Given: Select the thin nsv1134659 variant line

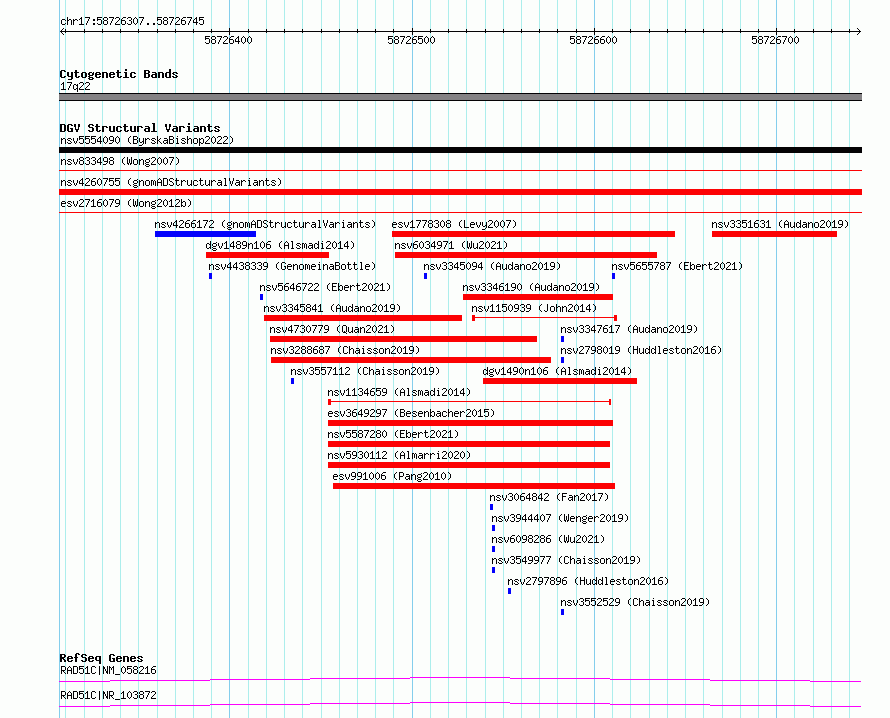Looking at the screenshot, I should [469, 402].
